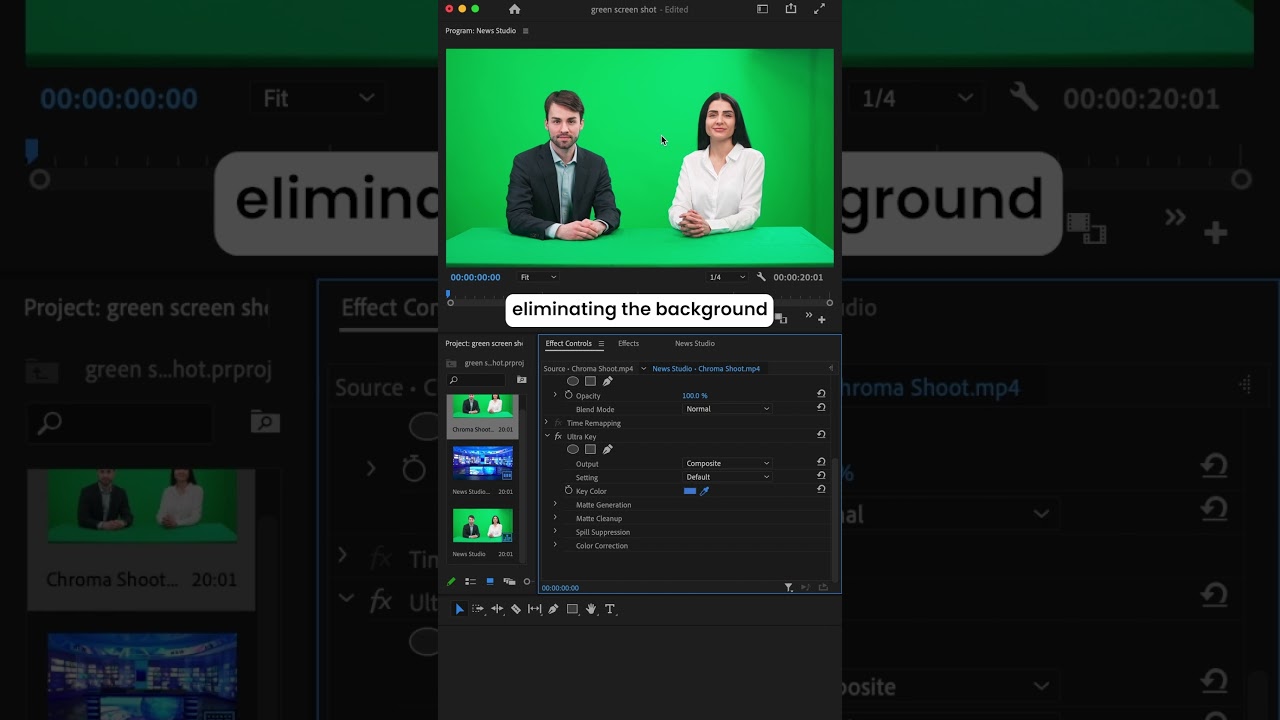Switch to the Effects tab

[628, 343]
